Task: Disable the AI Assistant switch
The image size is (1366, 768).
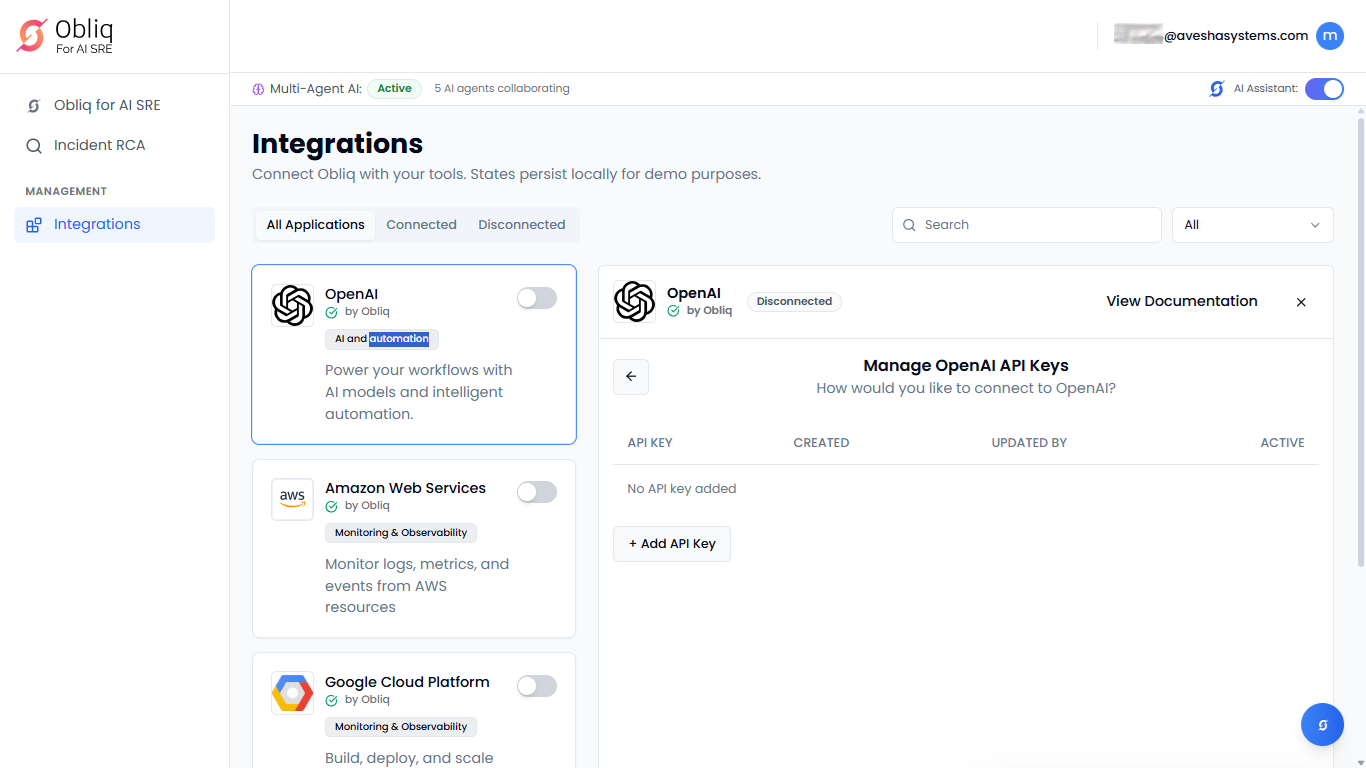Action: coord(1324,89)
